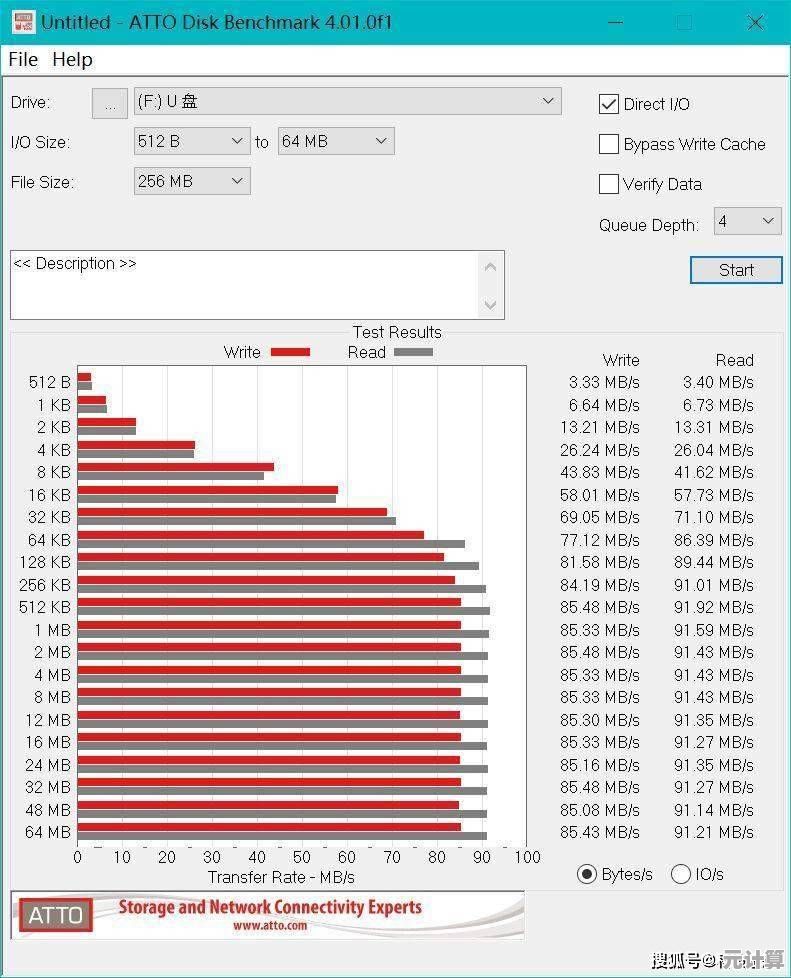Click the Start benchmark button
Image resolution: width=791 pixels, height=978 pixels.
736,270
